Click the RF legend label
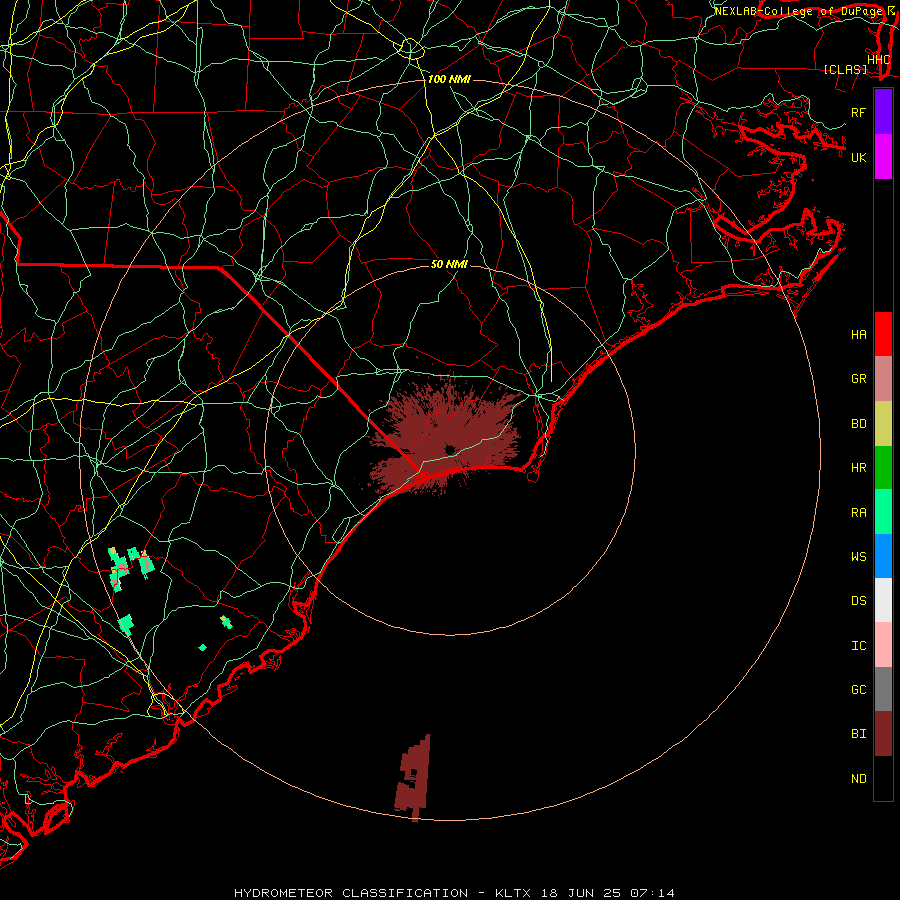Screen dimensions: 900x900 pyautogui.click(x=859, y=112)
